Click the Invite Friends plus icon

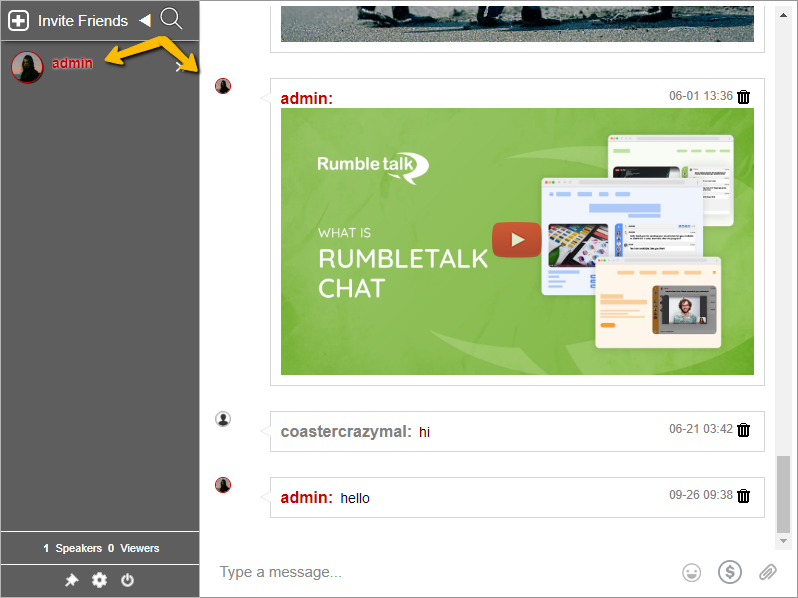coord(18,21)
